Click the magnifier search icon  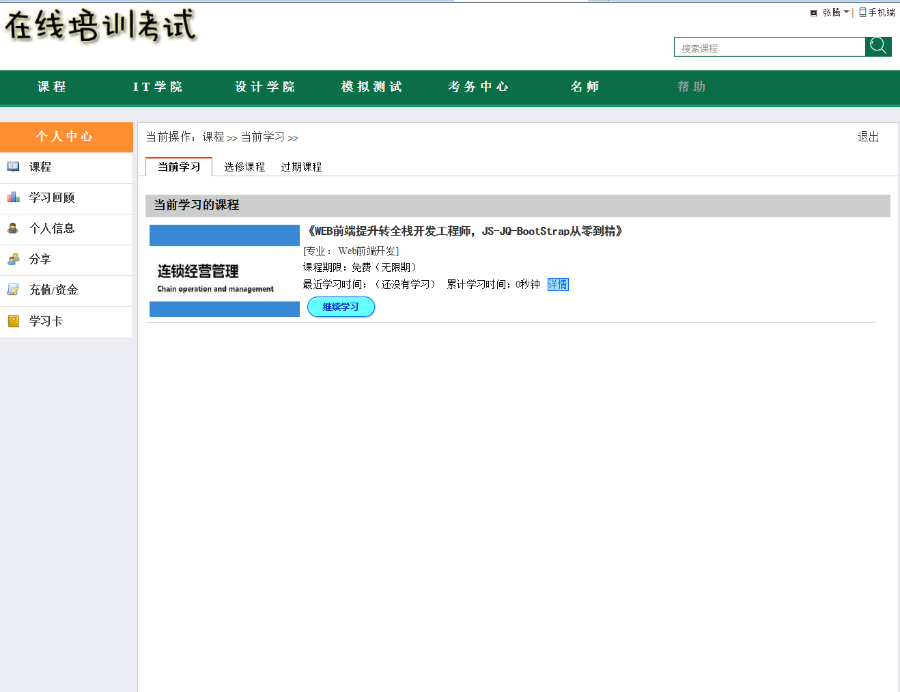tap(878, 47)
